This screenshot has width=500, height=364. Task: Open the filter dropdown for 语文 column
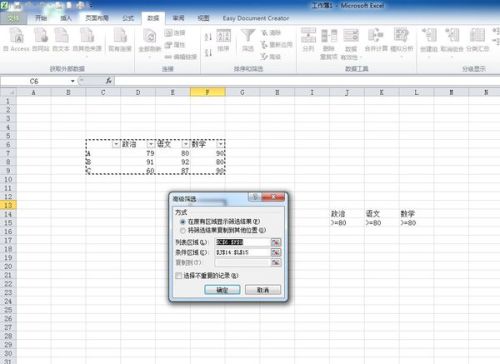click(186, 144)
